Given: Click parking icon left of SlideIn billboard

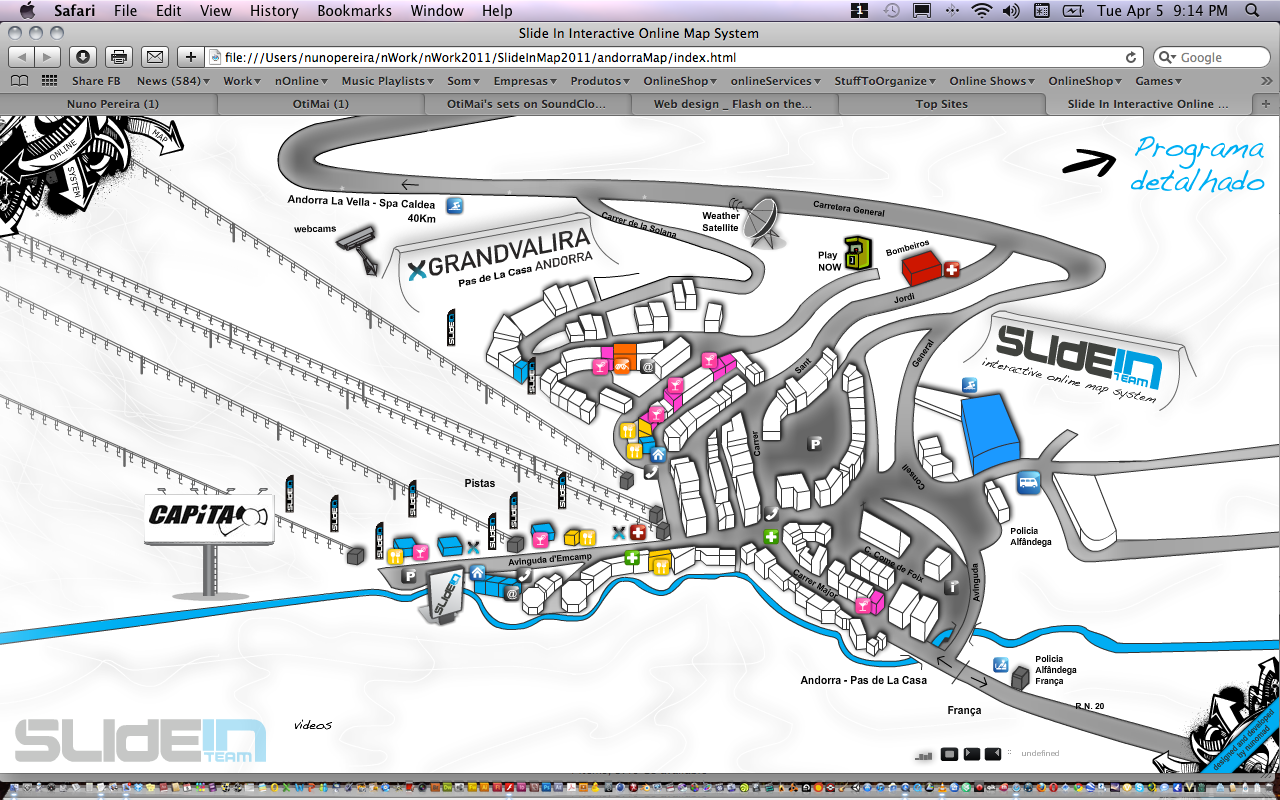Looking at the screenshot, I should [x=408, y=576].
